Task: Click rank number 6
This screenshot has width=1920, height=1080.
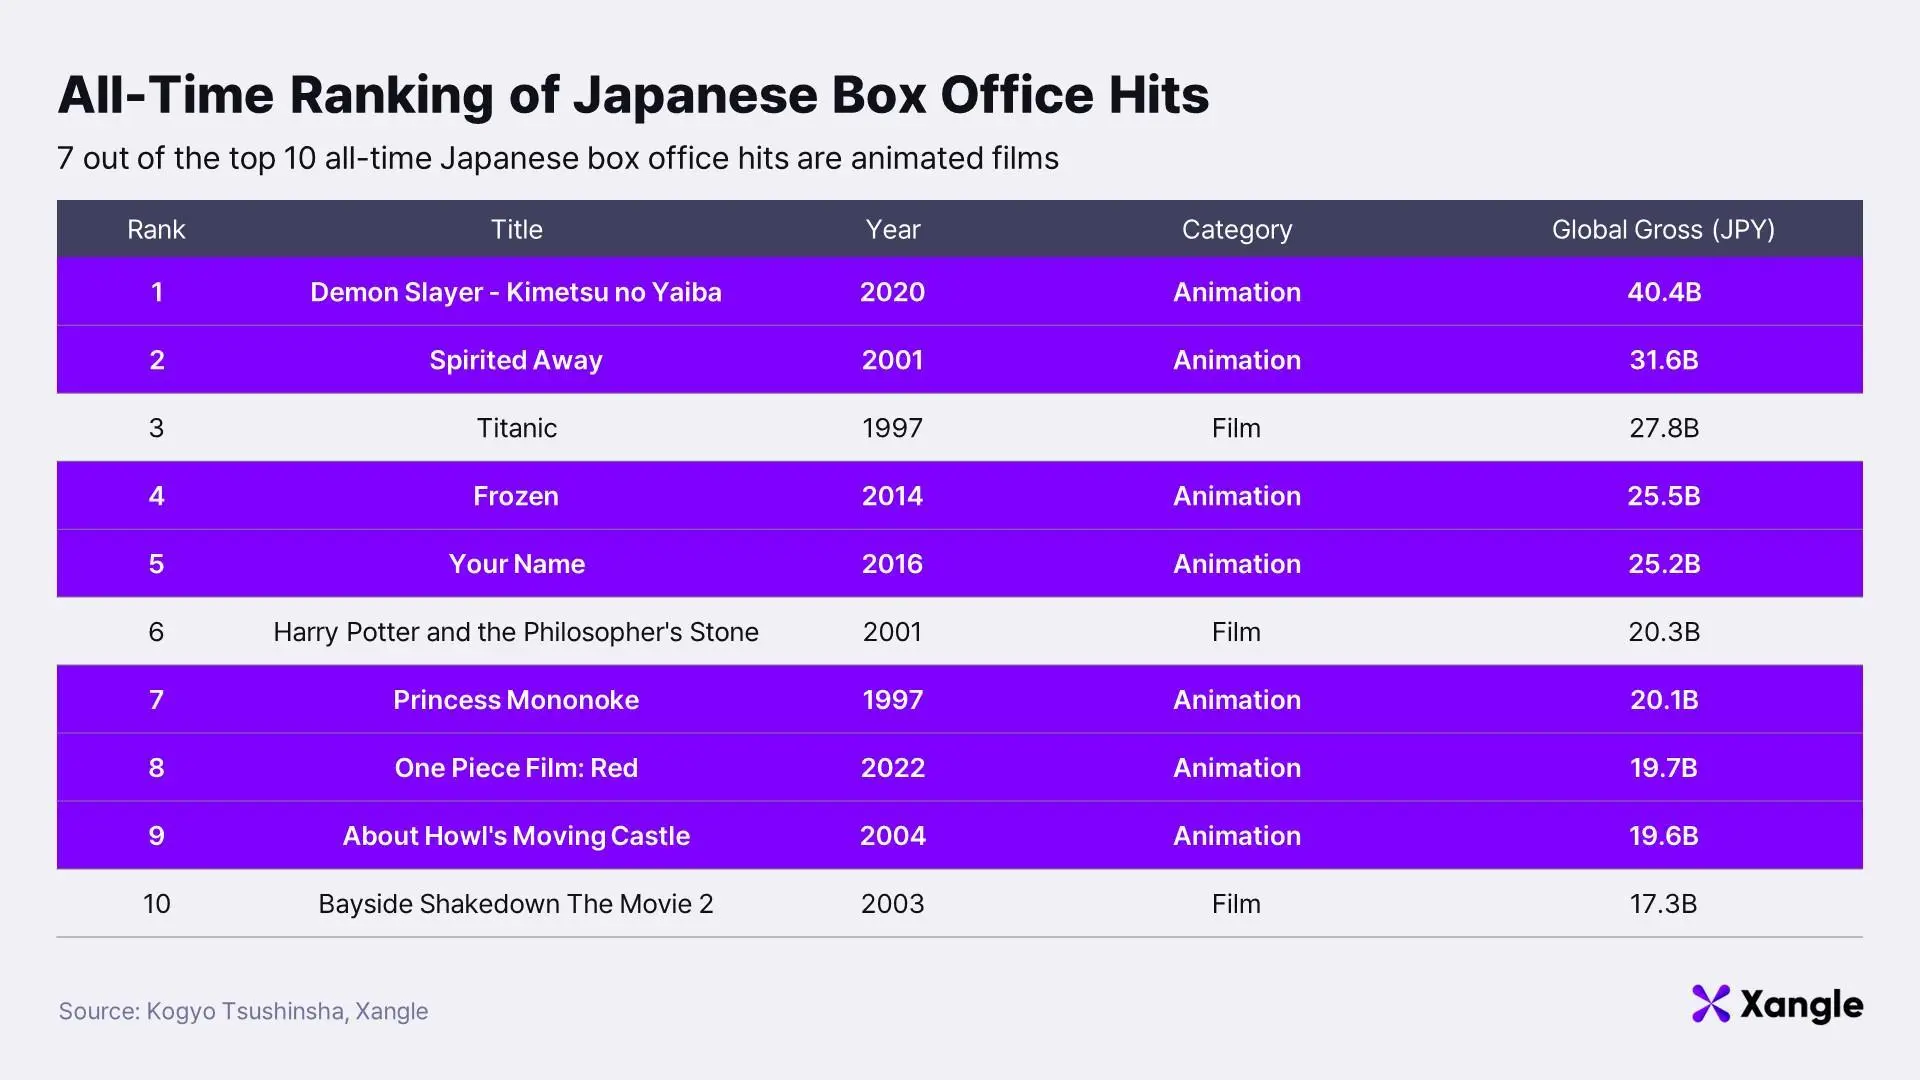Action: 157,632
